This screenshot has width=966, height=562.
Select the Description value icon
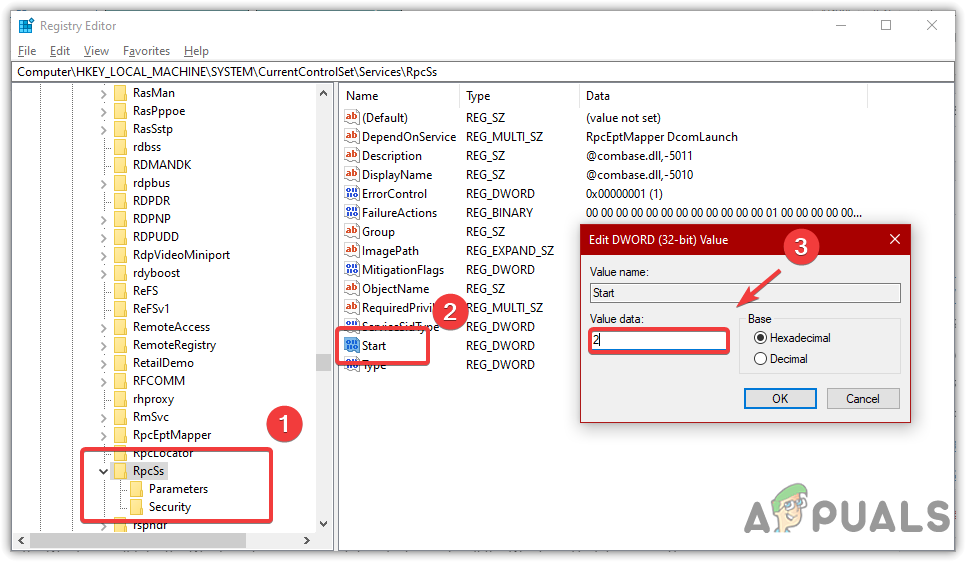pos(352,155)
